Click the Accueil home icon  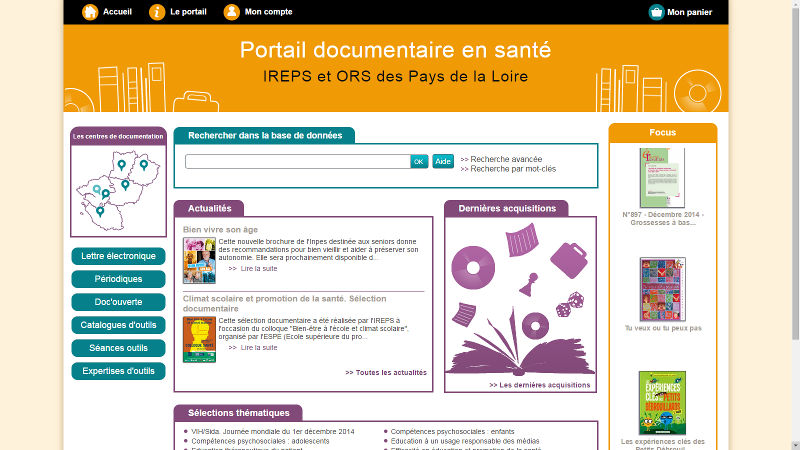point(90,12)
